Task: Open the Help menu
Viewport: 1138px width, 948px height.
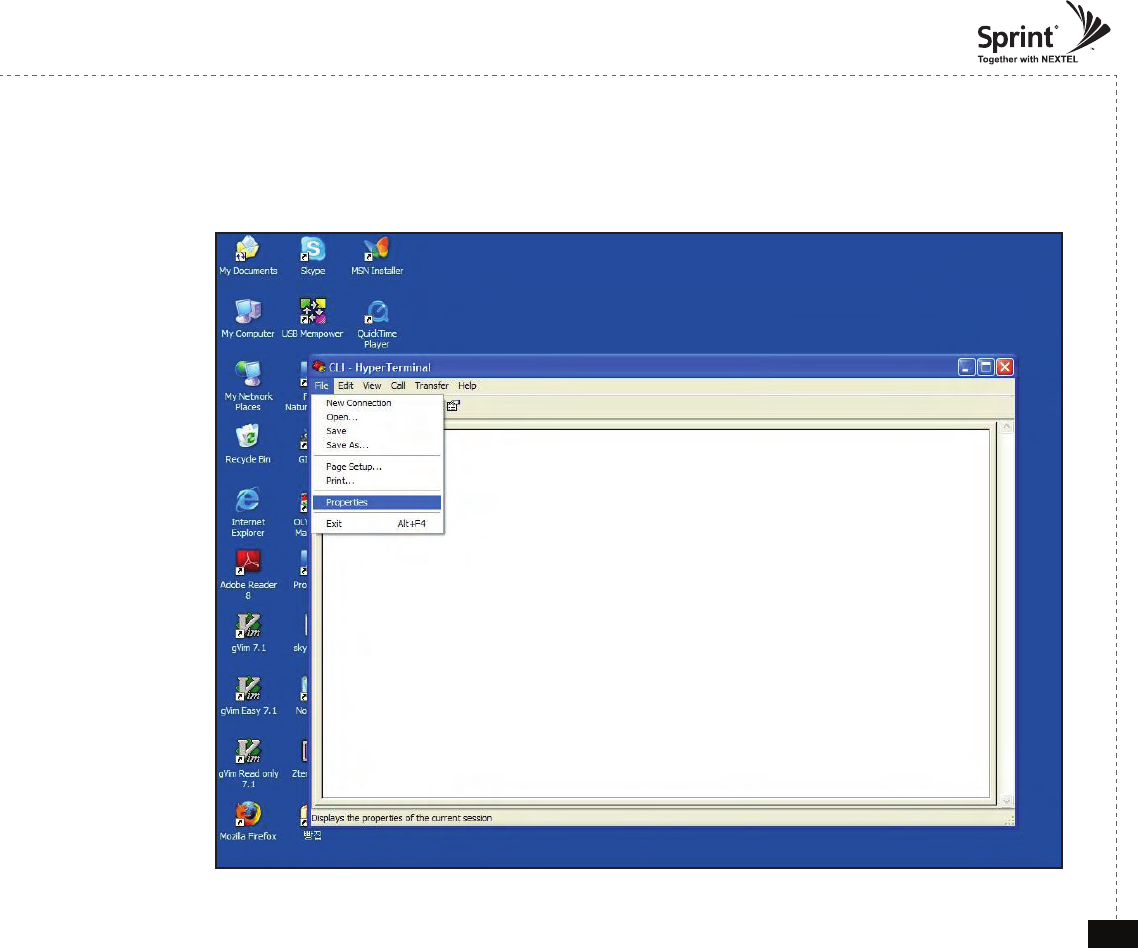Action: click(x=467, y=385)
